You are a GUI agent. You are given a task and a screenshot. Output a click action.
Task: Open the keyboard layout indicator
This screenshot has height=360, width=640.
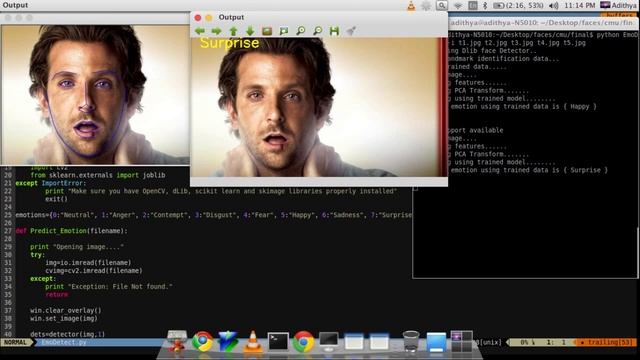tap(473, 6)
